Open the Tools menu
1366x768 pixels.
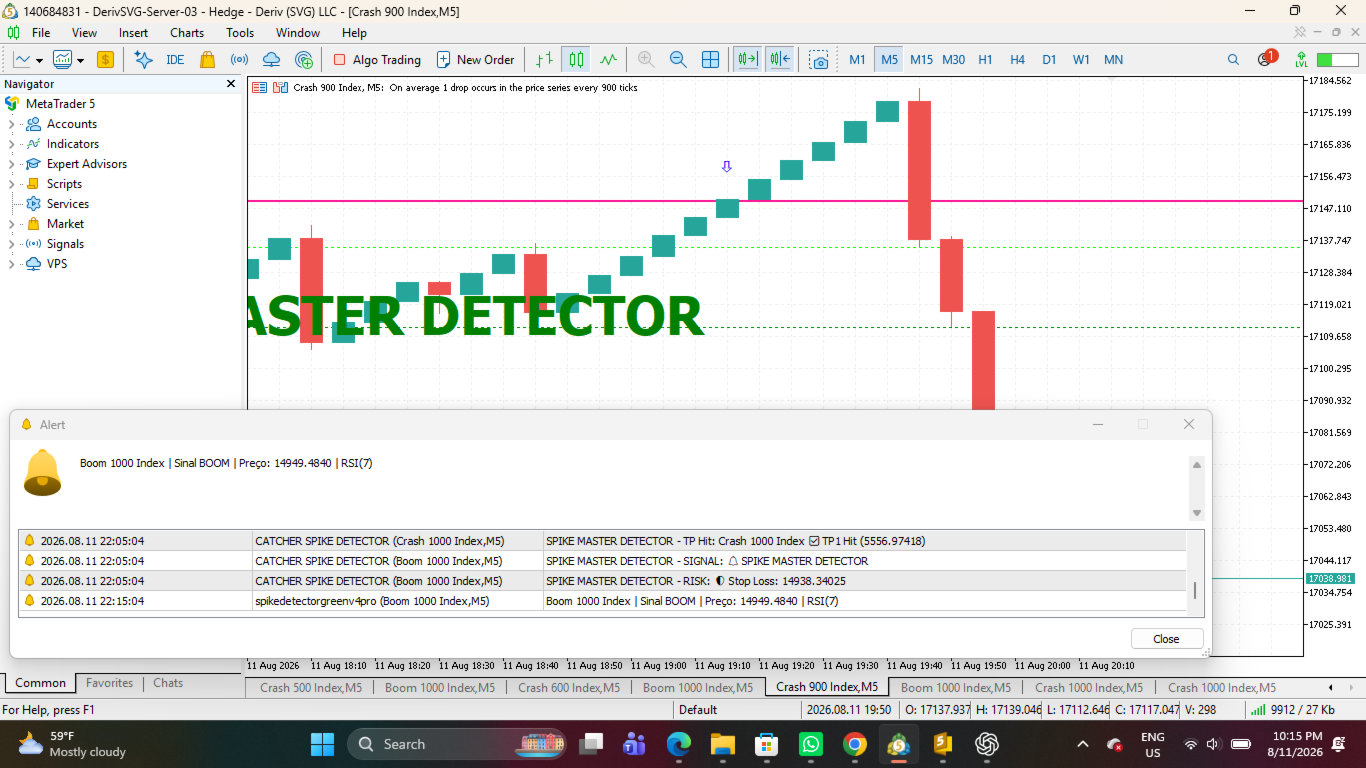point(240,33)
